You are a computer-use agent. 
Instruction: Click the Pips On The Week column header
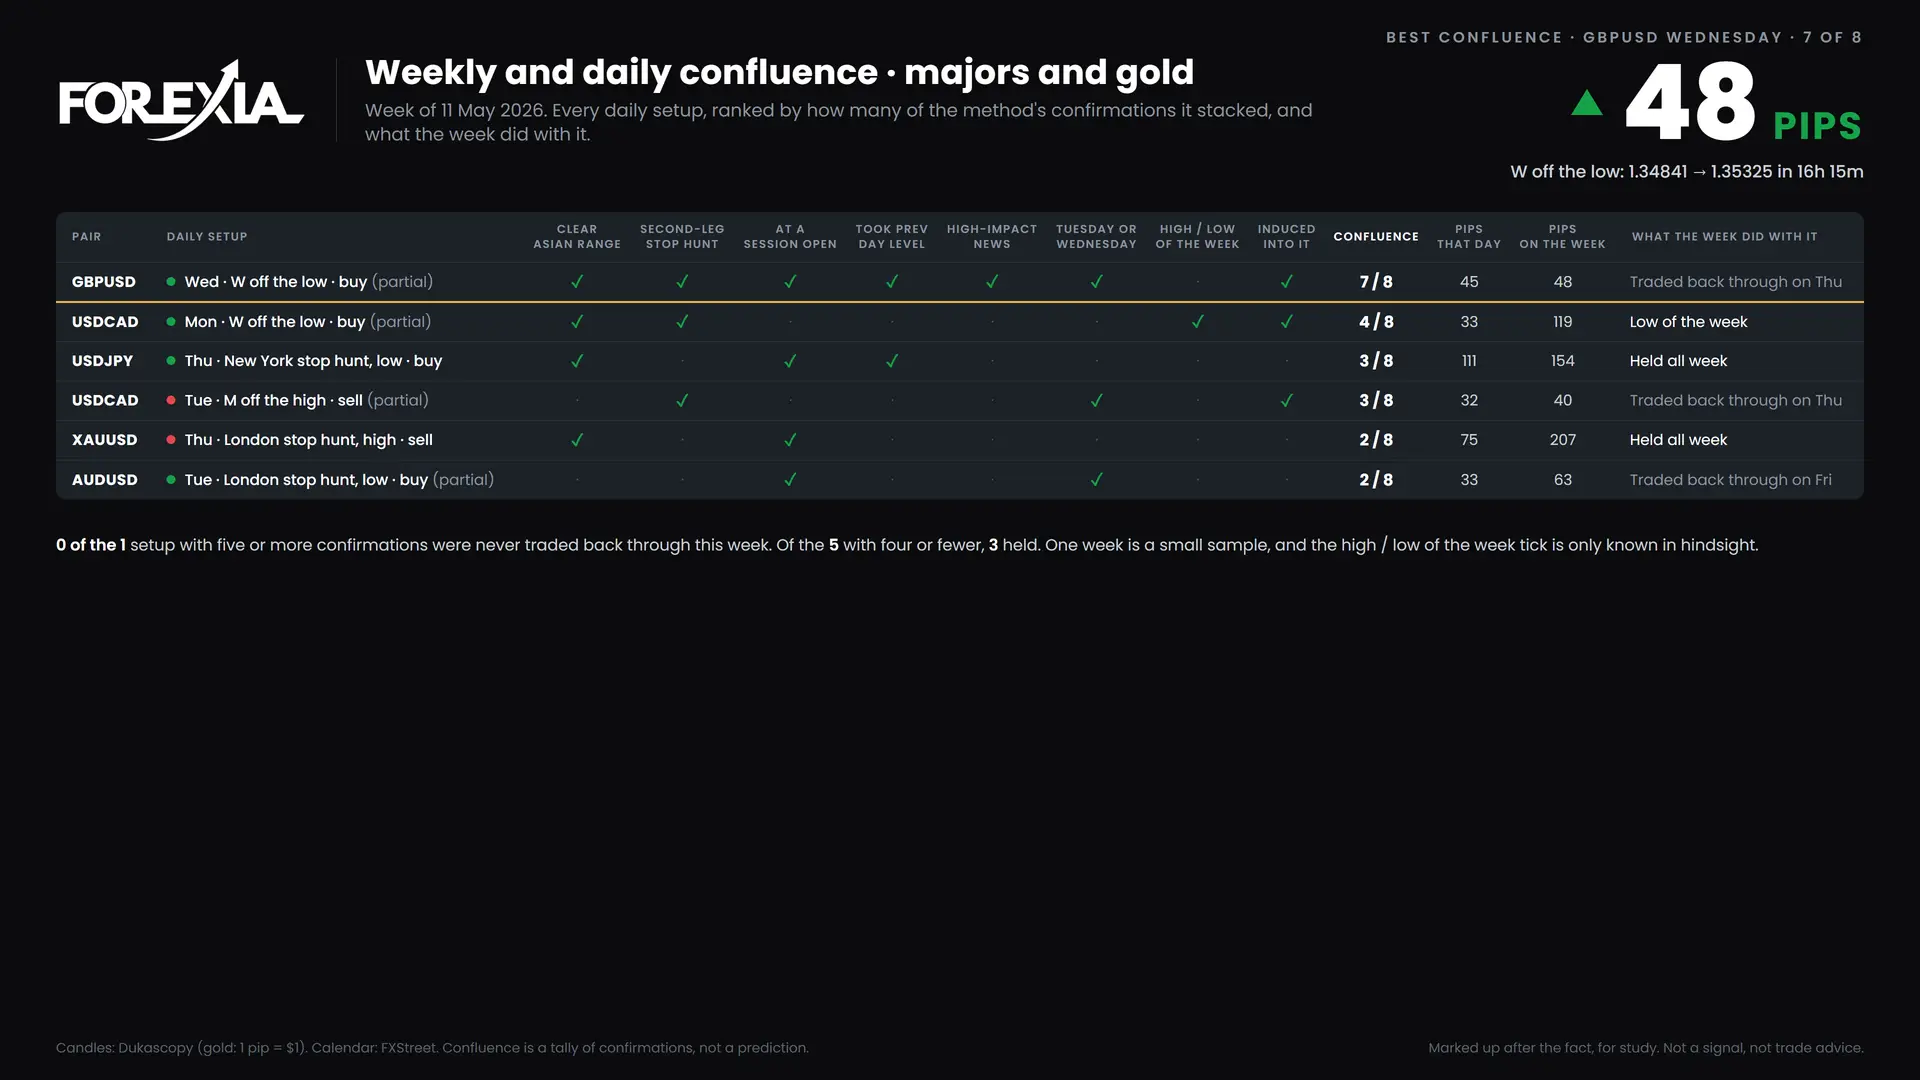[1562, 237]
